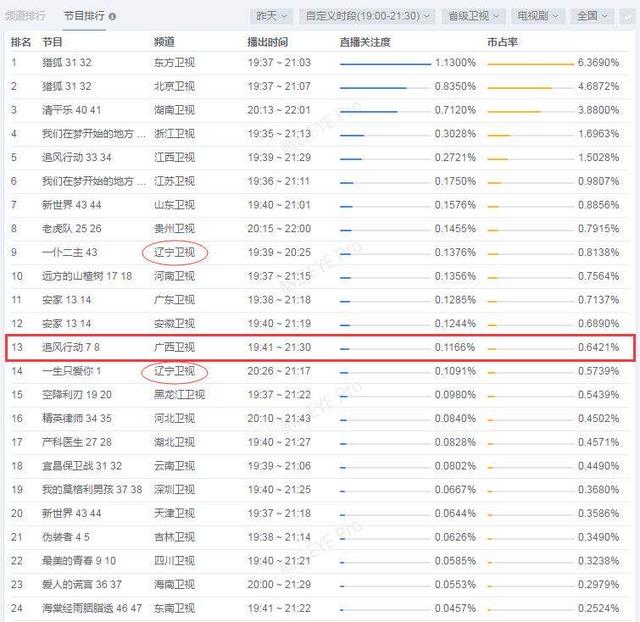Image resolution: width=640 pixels, height=622 pixels.
Task: Click the blue attention bar for 东方卫视
Action: pos(385,64)
